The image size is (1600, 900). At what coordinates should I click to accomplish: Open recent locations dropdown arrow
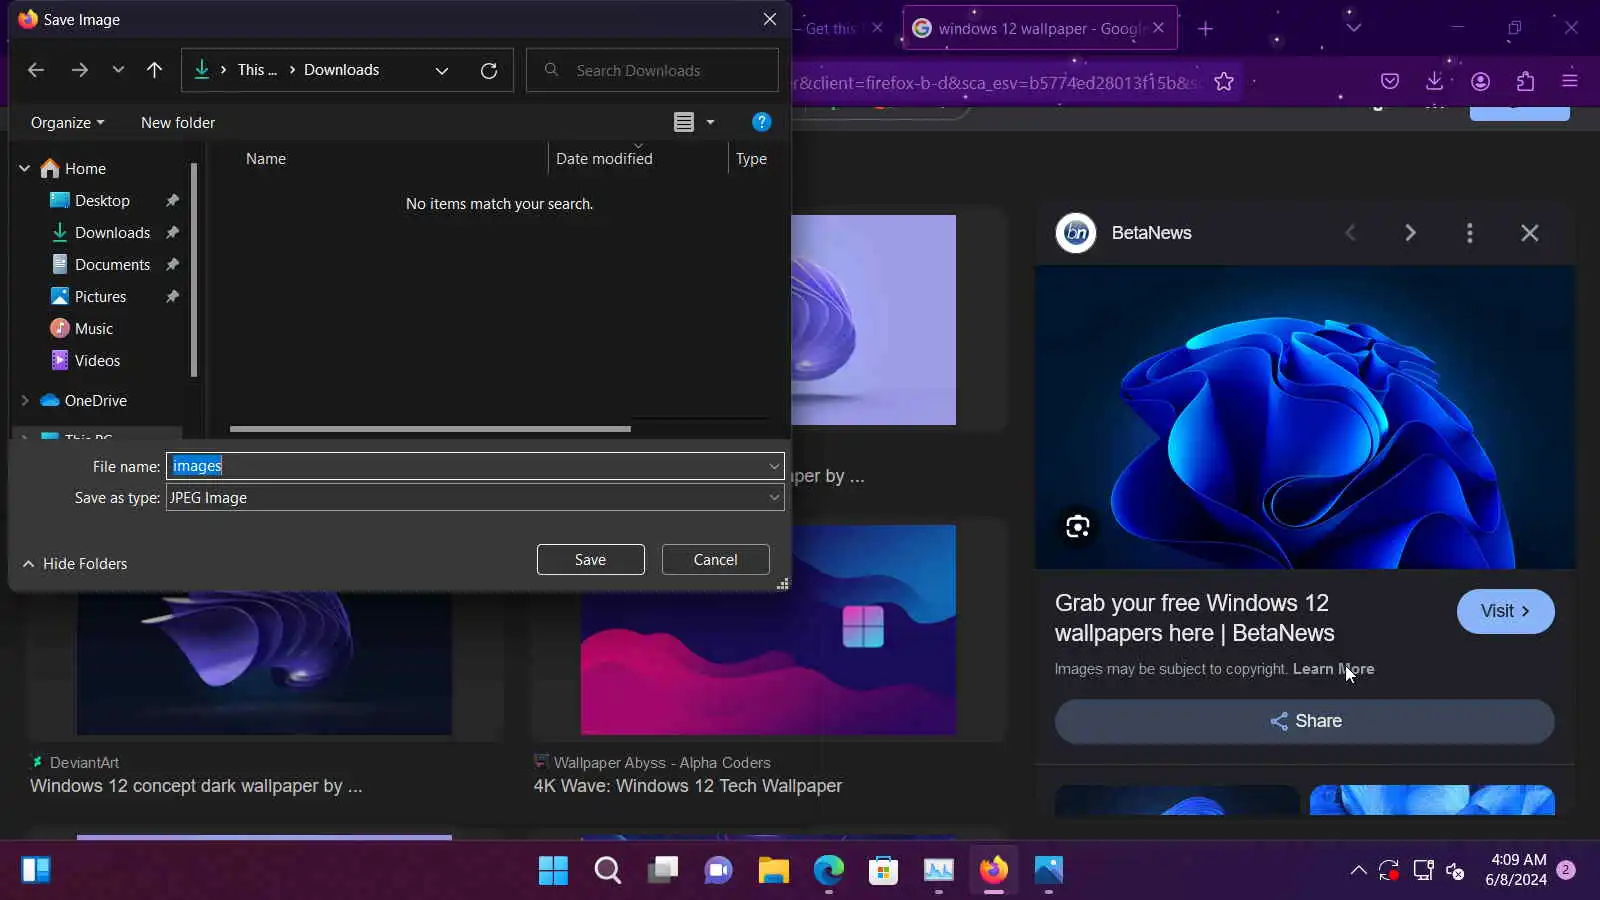click(x=118, y=70)
